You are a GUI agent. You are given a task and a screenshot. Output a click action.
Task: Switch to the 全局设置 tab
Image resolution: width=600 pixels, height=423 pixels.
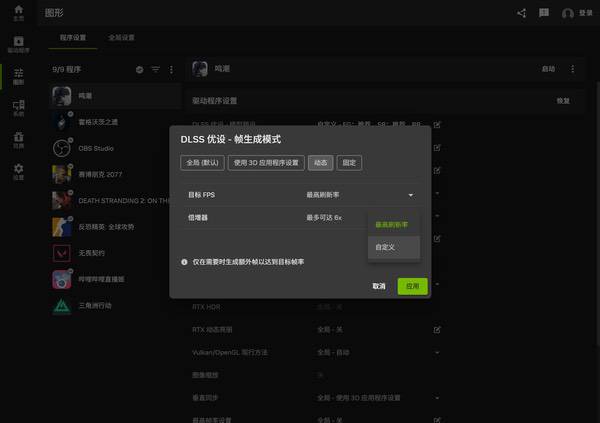click(121, 38)
